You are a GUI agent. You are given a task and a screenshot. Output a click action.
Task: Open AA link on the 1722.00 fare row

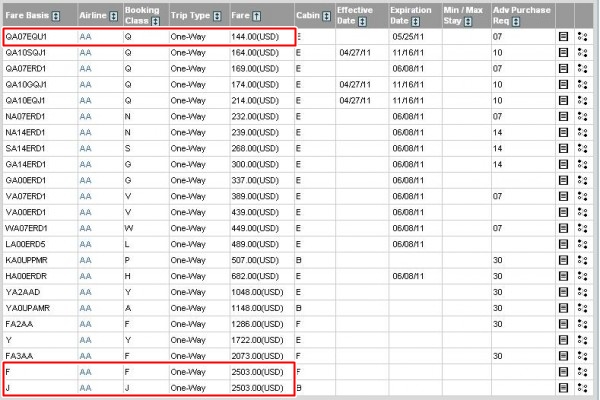pos(86,340)
